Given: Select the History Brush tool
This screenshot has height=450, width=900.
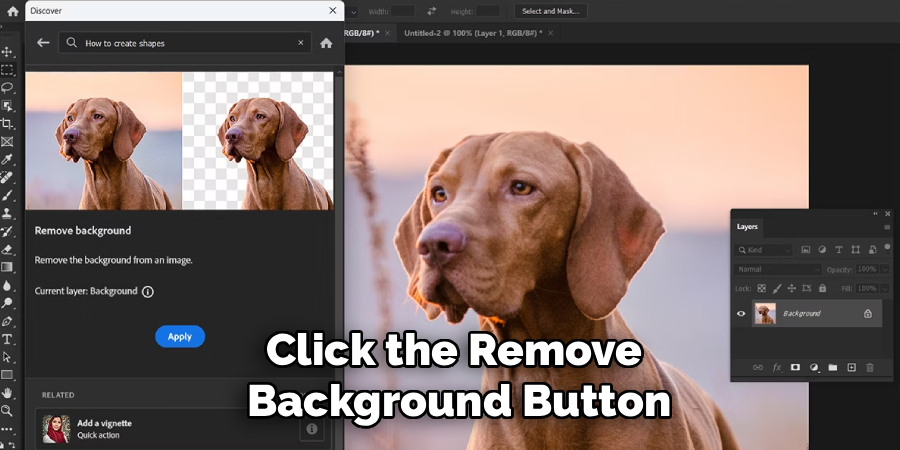Looking at the screenshot, I should coord(7,231).
